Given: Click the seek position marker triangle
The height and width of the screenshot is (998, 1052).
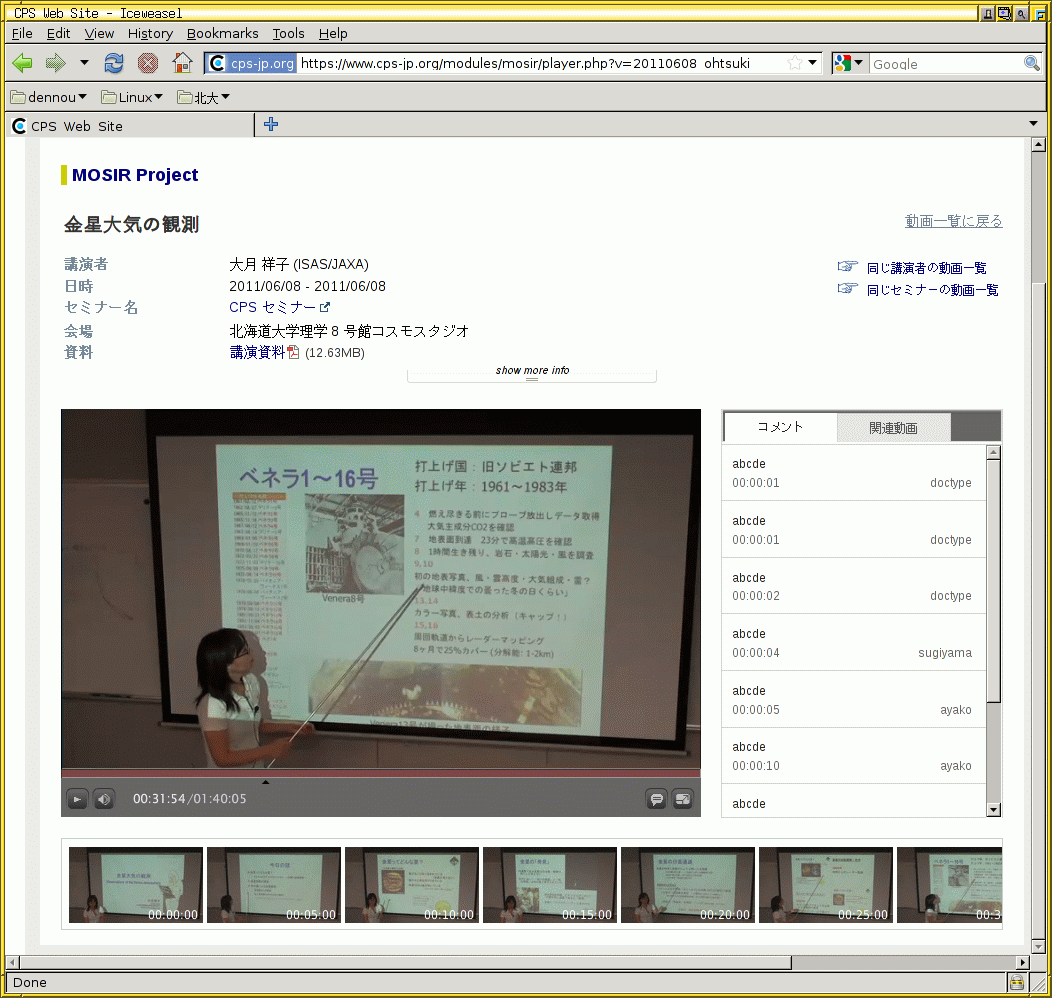Looking at the screenshot, I should pyautogui.click(x=265, y=782).
